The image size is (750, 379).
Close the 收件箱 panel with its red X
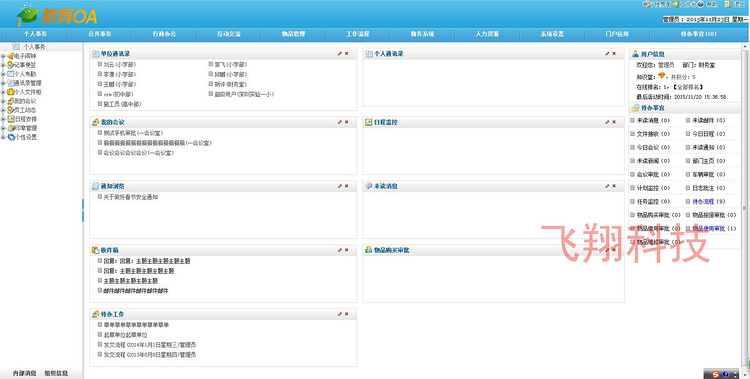[346, 250]
